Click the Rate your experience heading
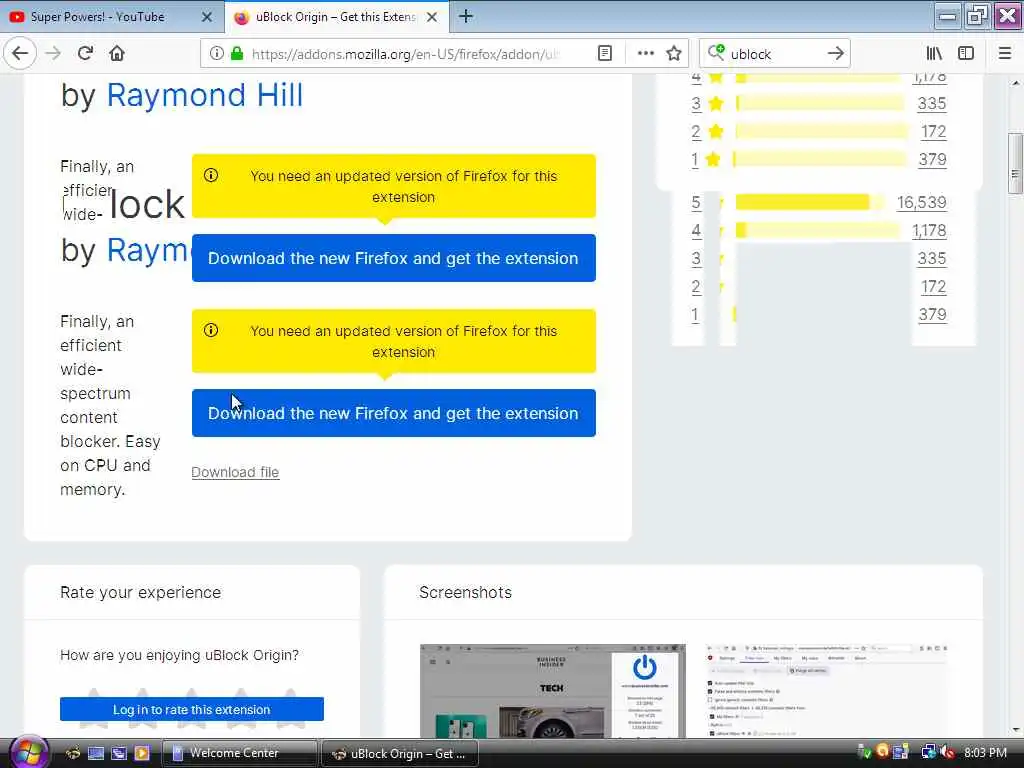Image resolution: width=1024 pixels, height=768 pixels. click(140, 592)
